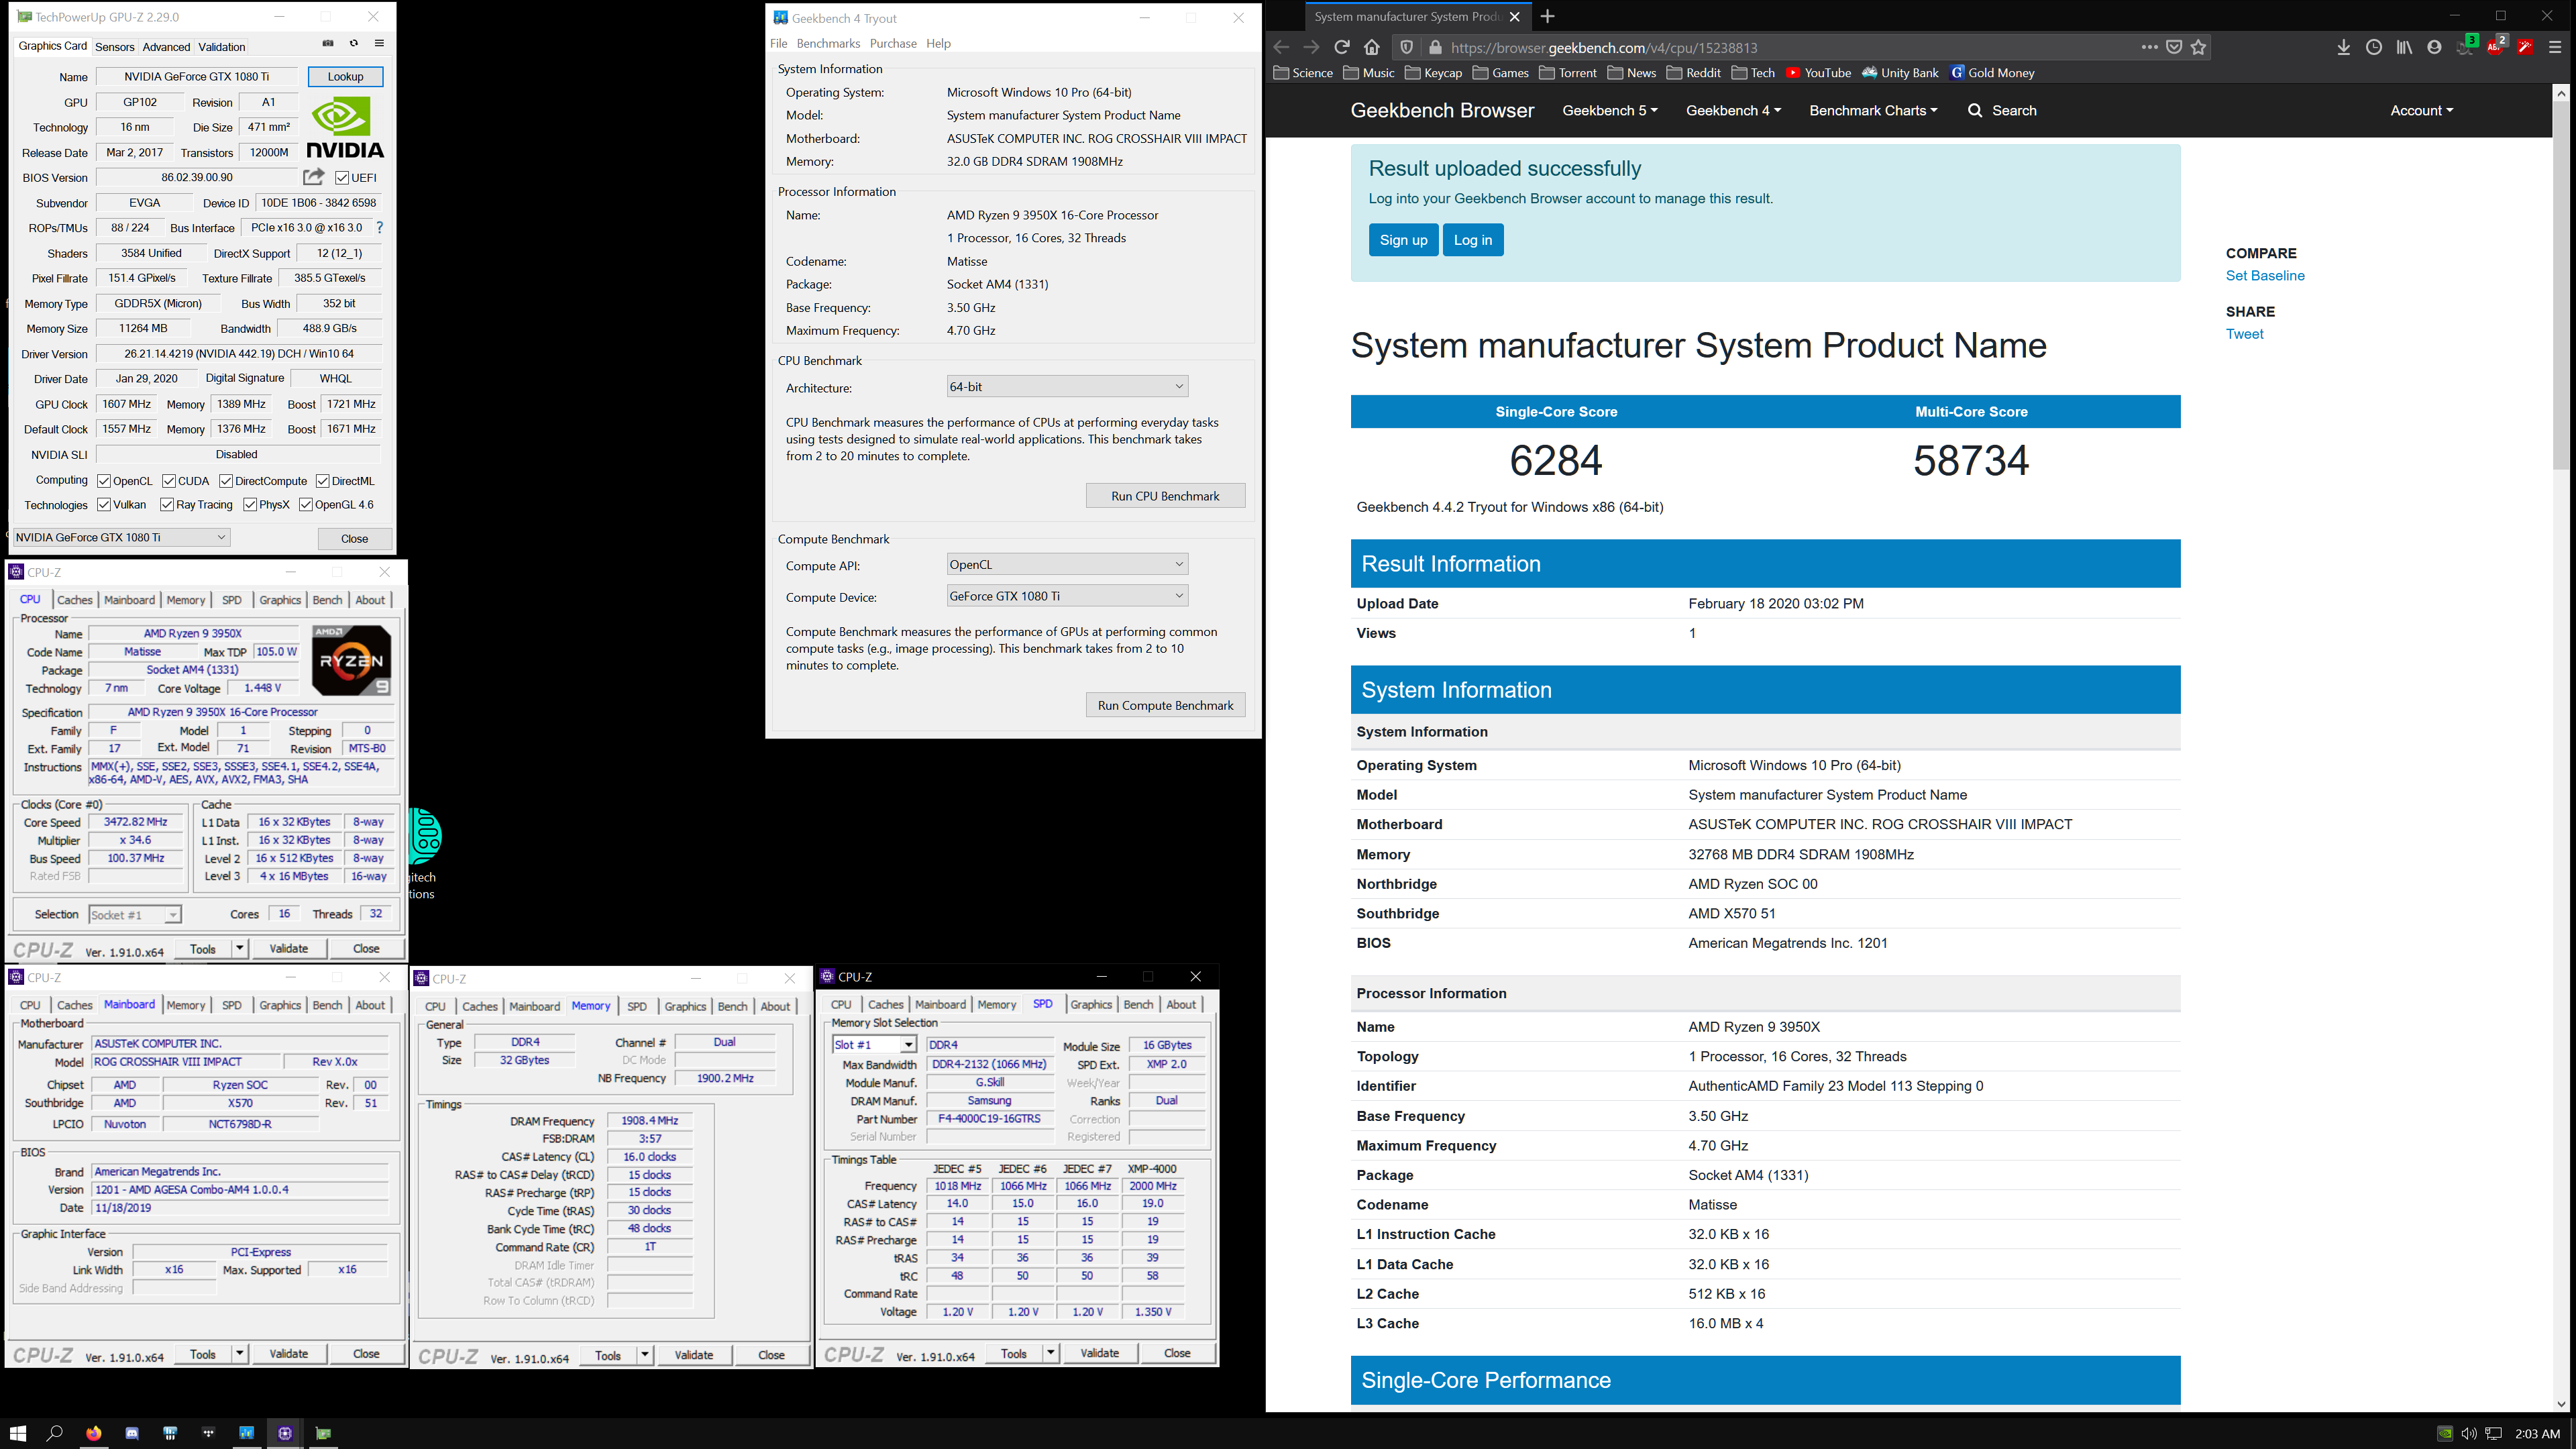Open Geekbench Purchase menu
This screenshot has width=2576, height=1449.
893,43
